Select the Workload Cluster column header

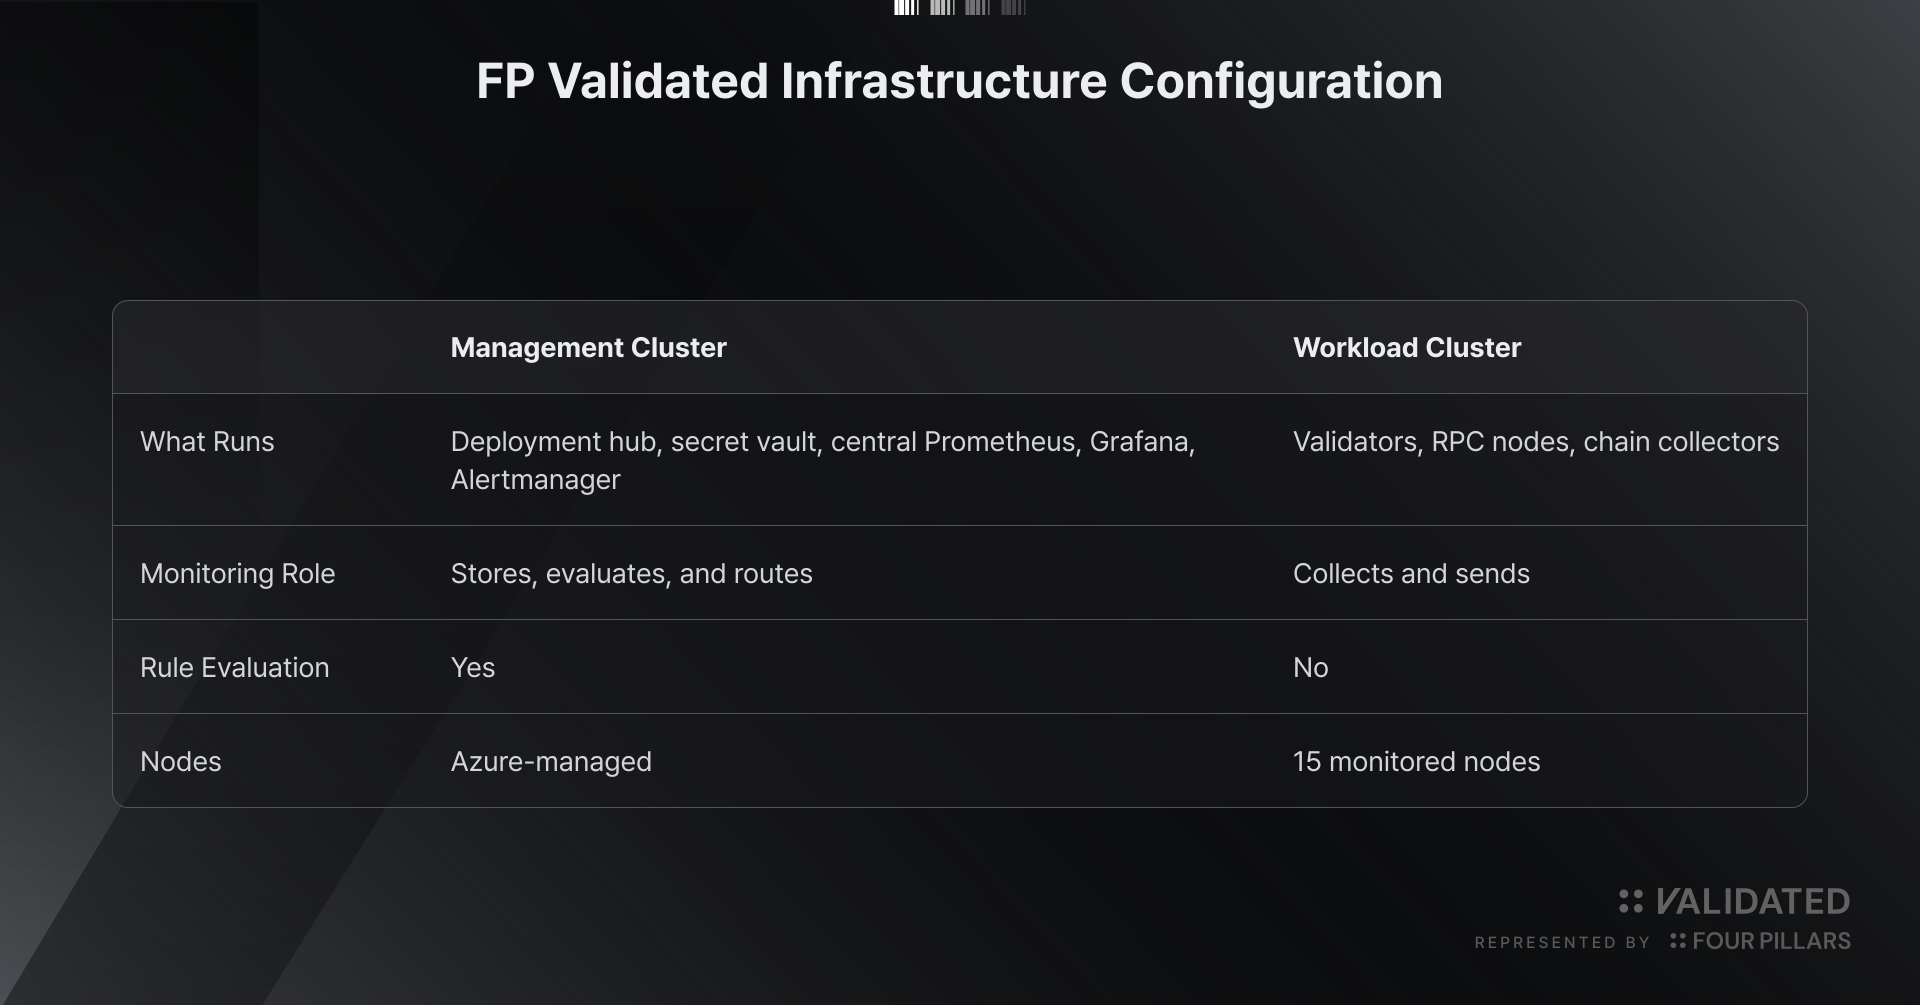1407,348
